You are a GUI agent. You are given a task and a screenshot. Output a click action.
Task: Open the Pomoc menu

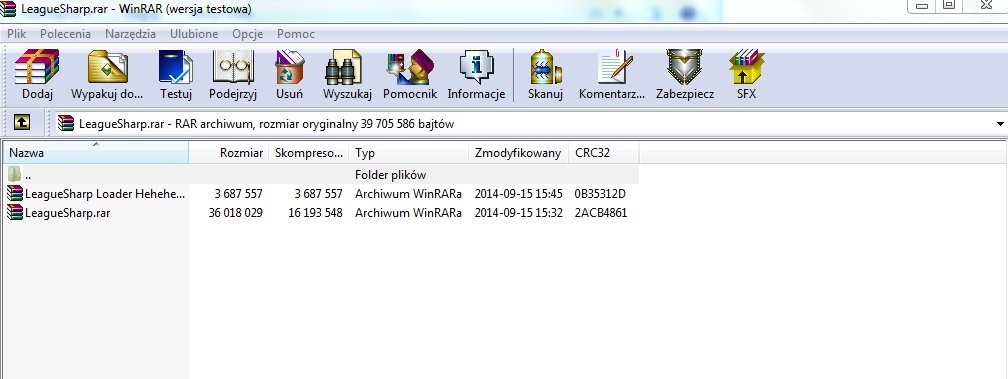[x=296, y=34]
